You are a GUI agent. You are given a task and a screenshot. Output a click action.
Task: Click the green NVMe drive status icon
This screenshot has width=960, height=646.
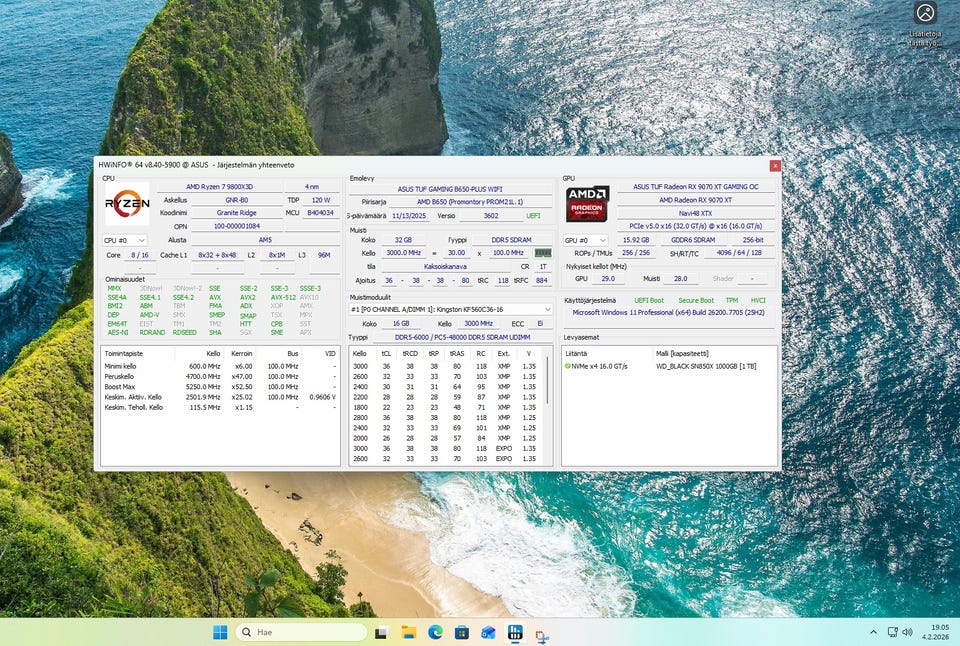pyautogui.click(x=568, y=367)
